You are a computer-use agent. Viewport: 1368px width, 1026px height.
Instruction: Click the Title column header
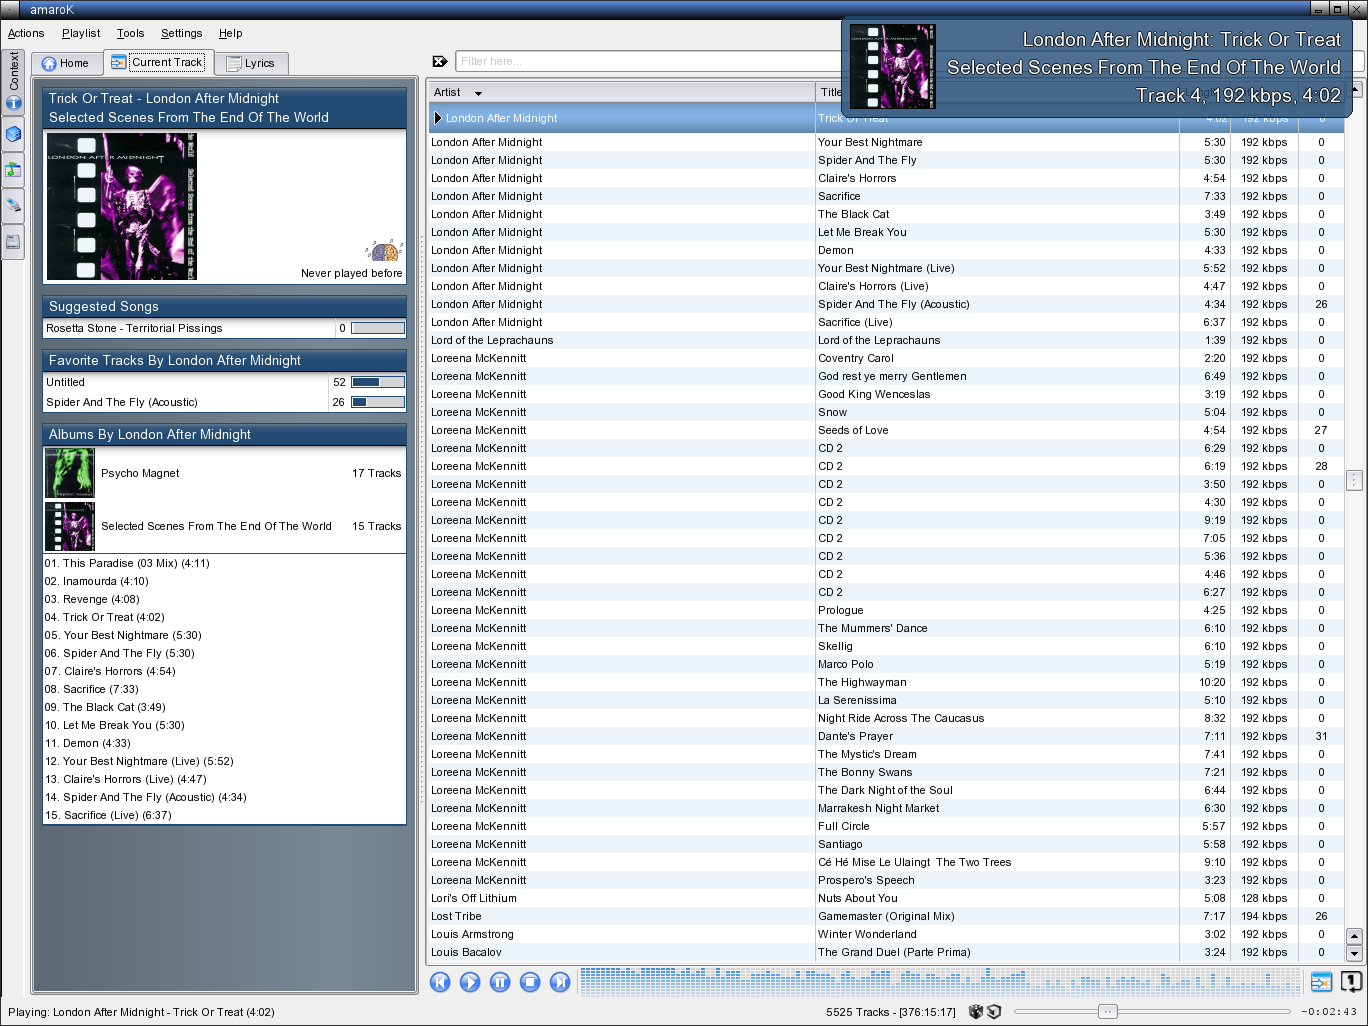(830, 92)
